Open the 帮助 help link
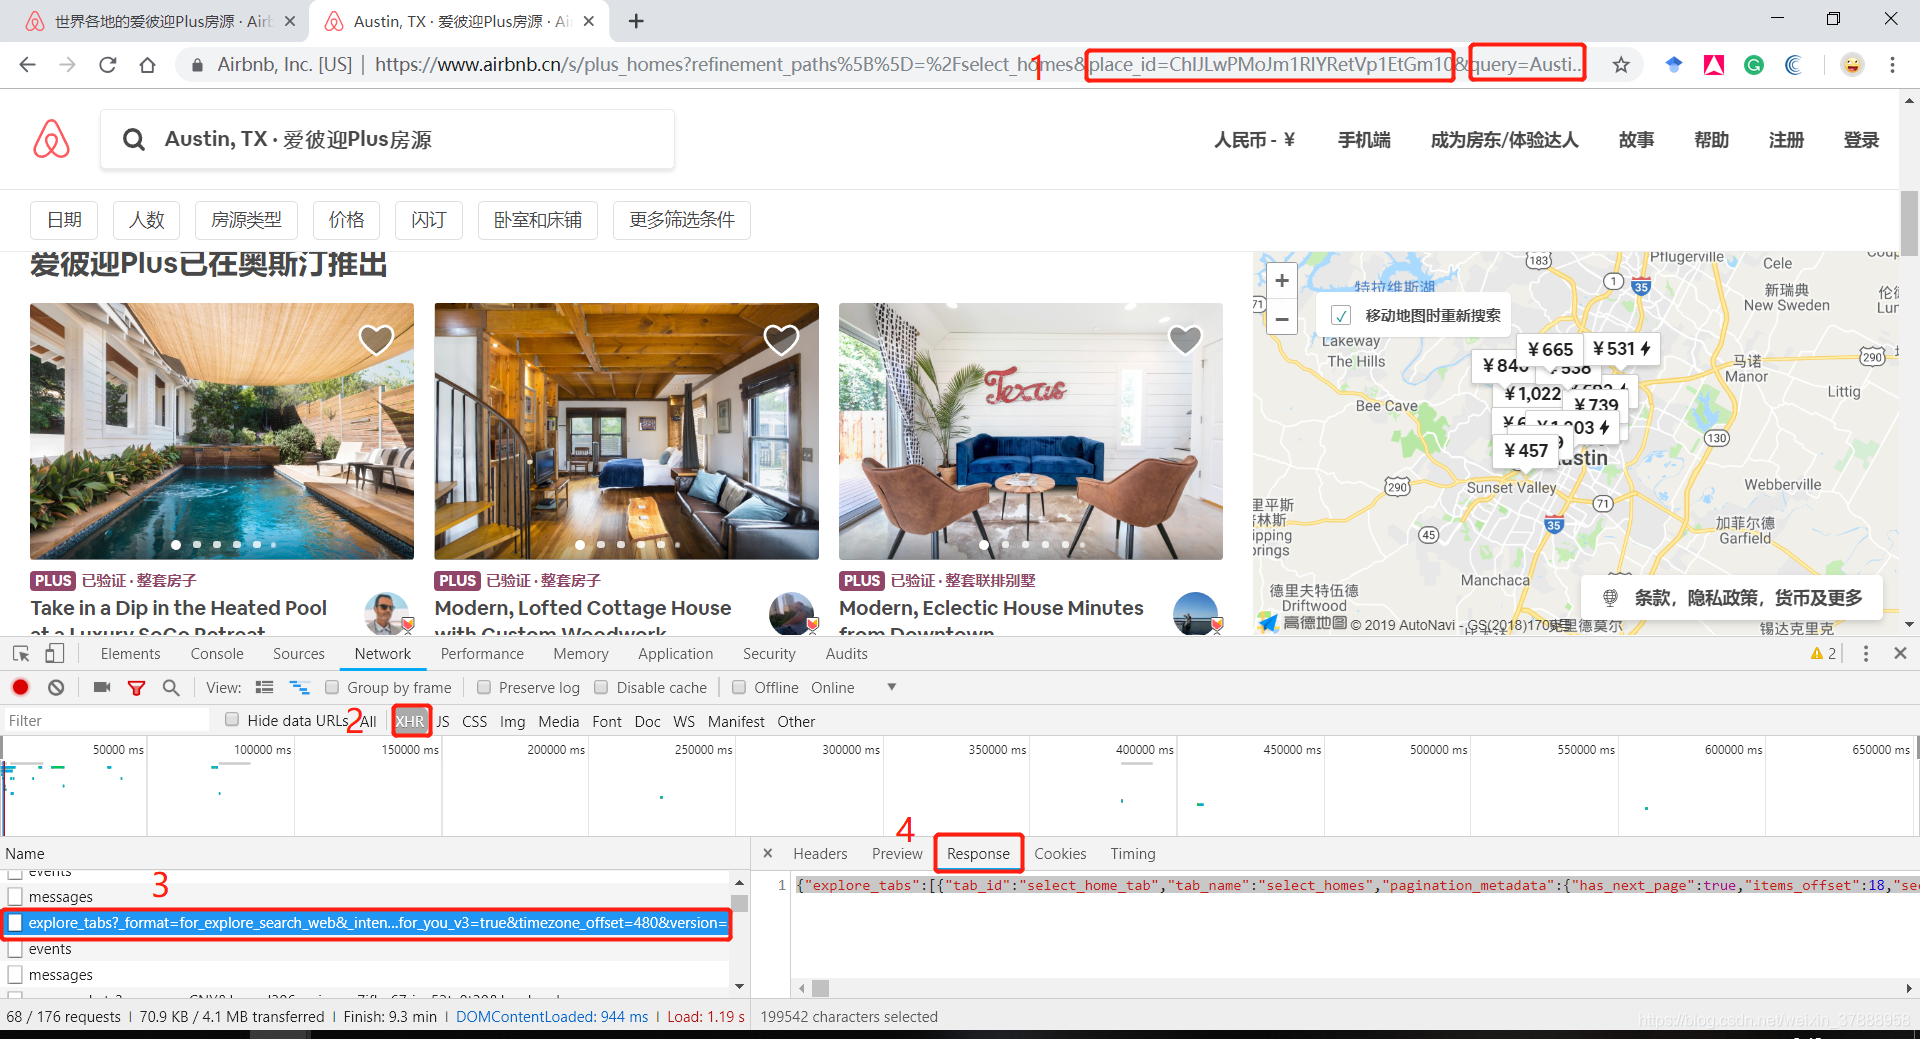The image size is (1920, 1039). pos(1711,140)
